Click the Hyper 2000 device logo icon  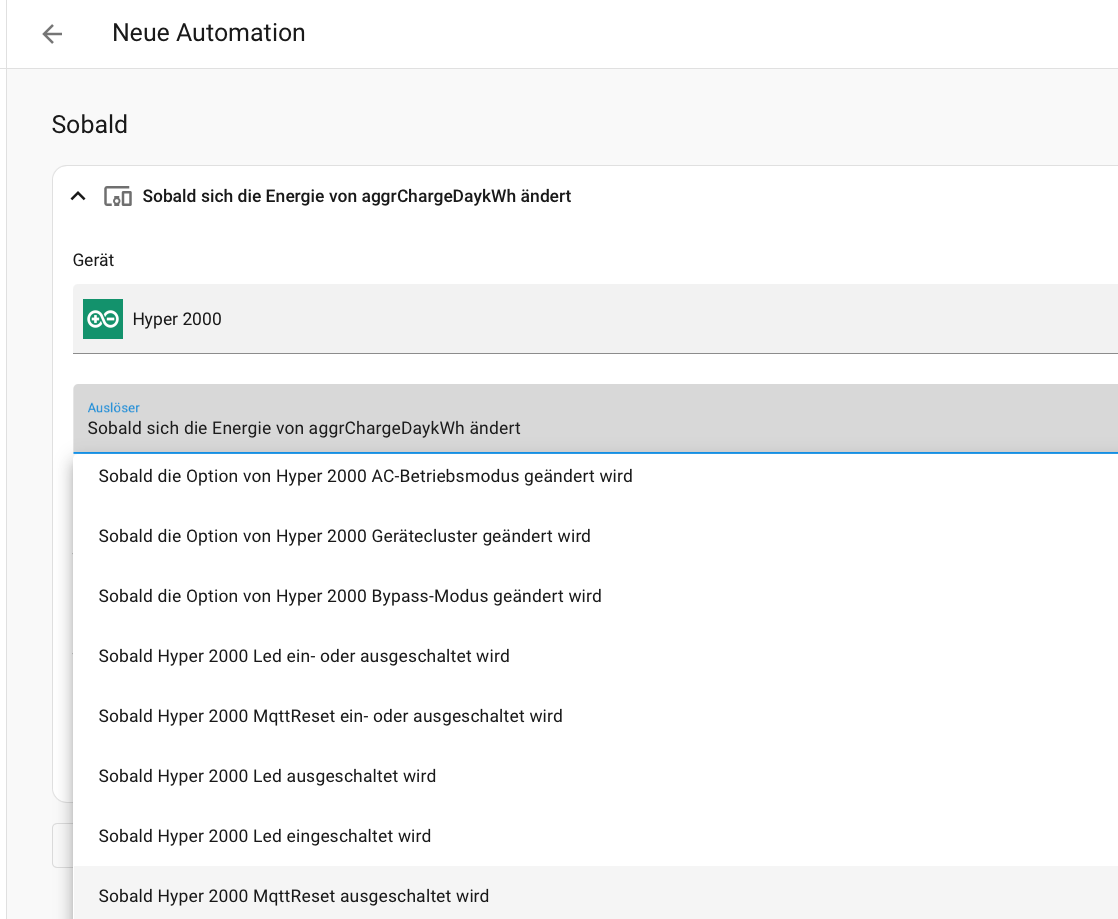[103, 319]
